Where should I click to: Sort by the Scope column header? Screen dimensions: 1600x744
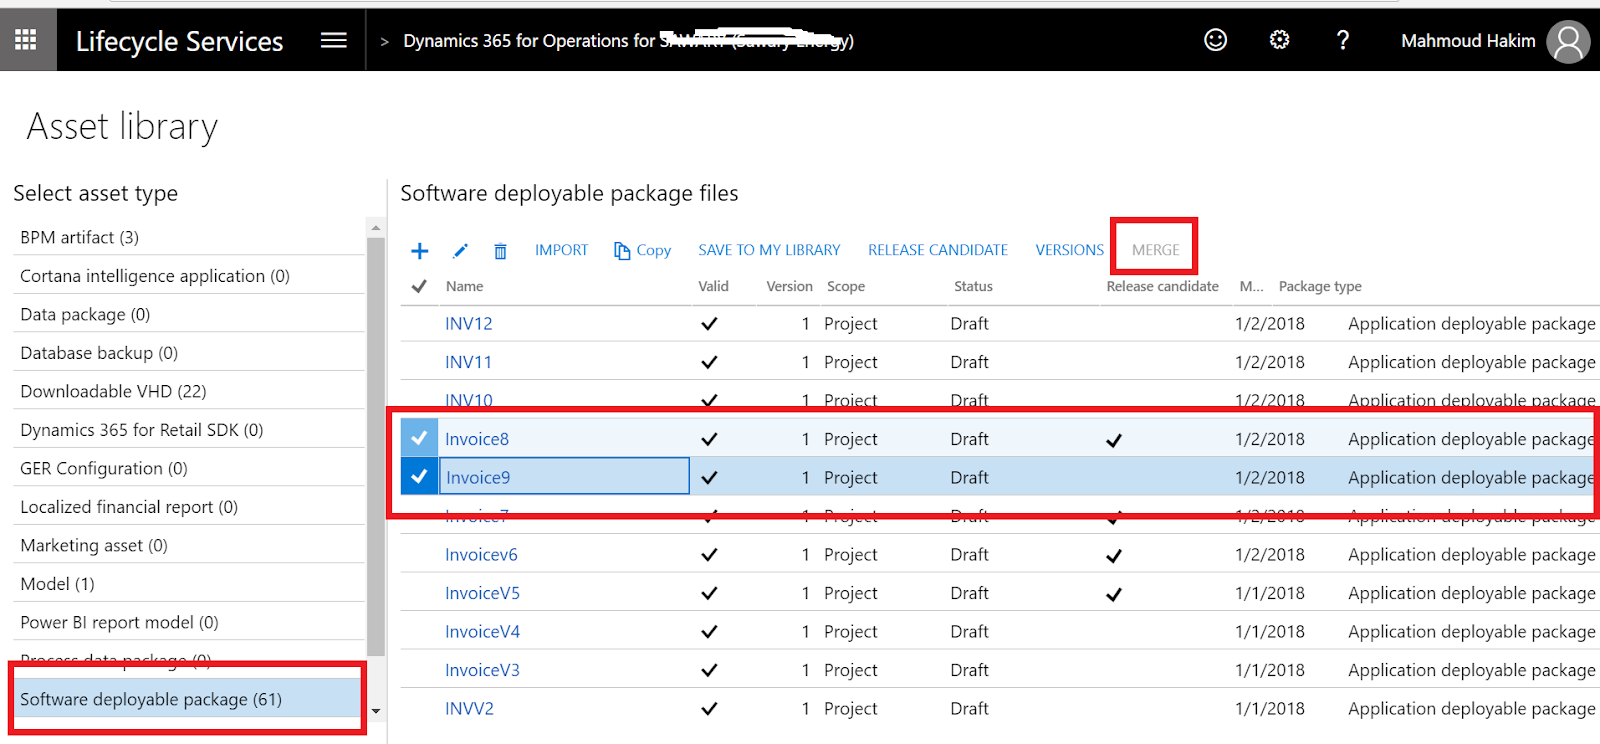[846, 286]
